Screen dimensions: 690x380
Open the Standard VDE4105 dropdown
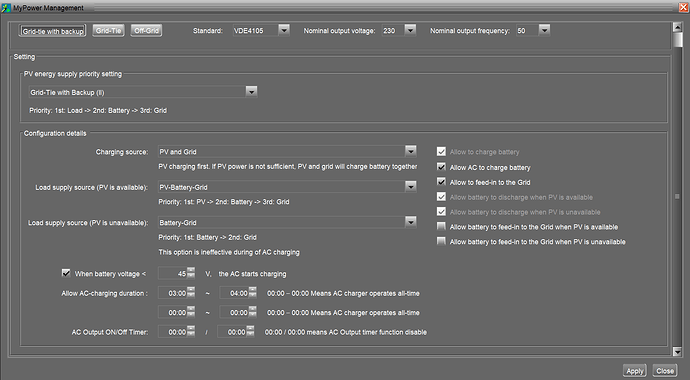[284, 30]
